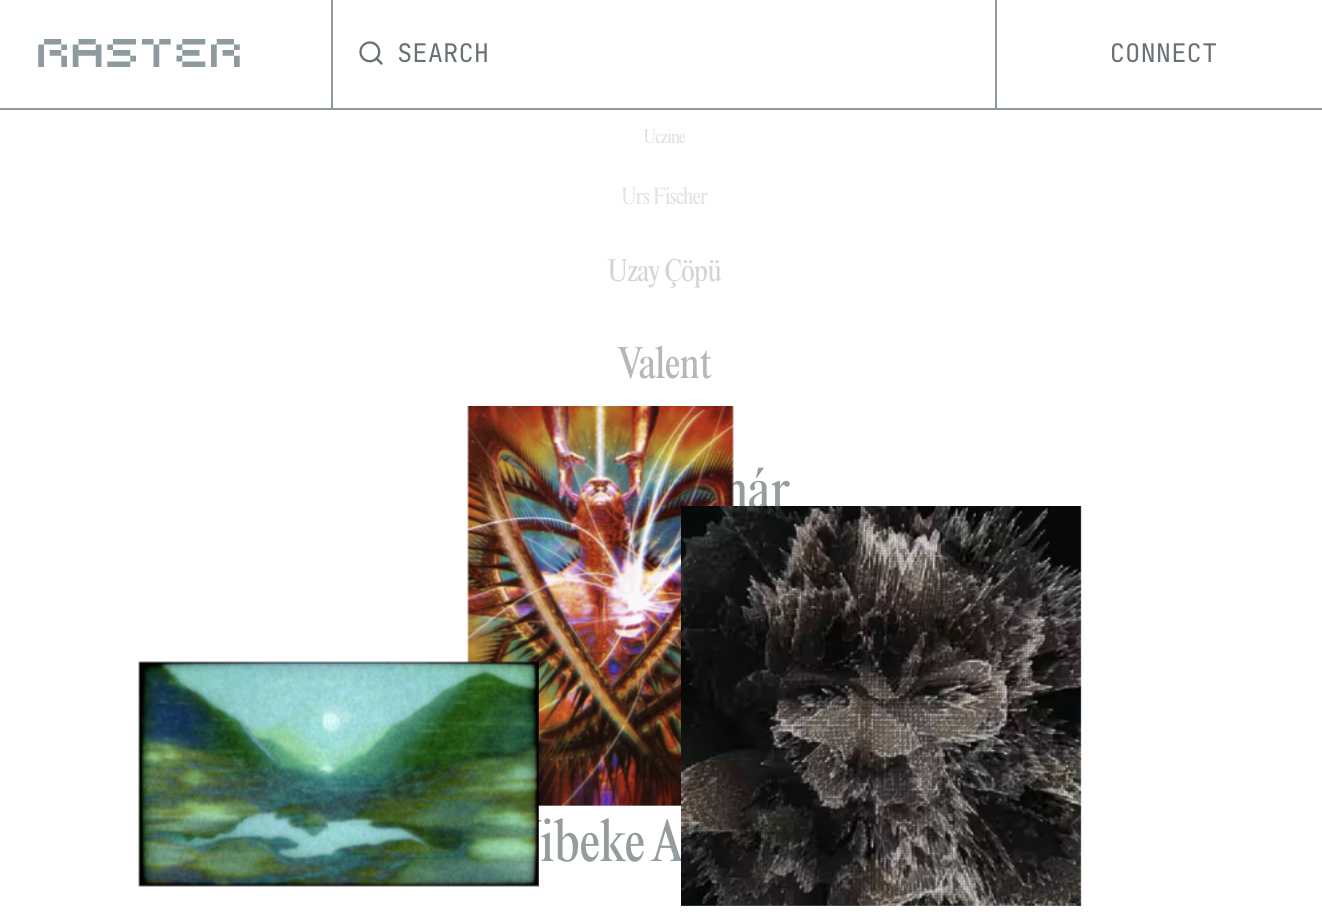1322x924 pixels.
Task: Select the Uczine artist link
Action: [664, 136]
